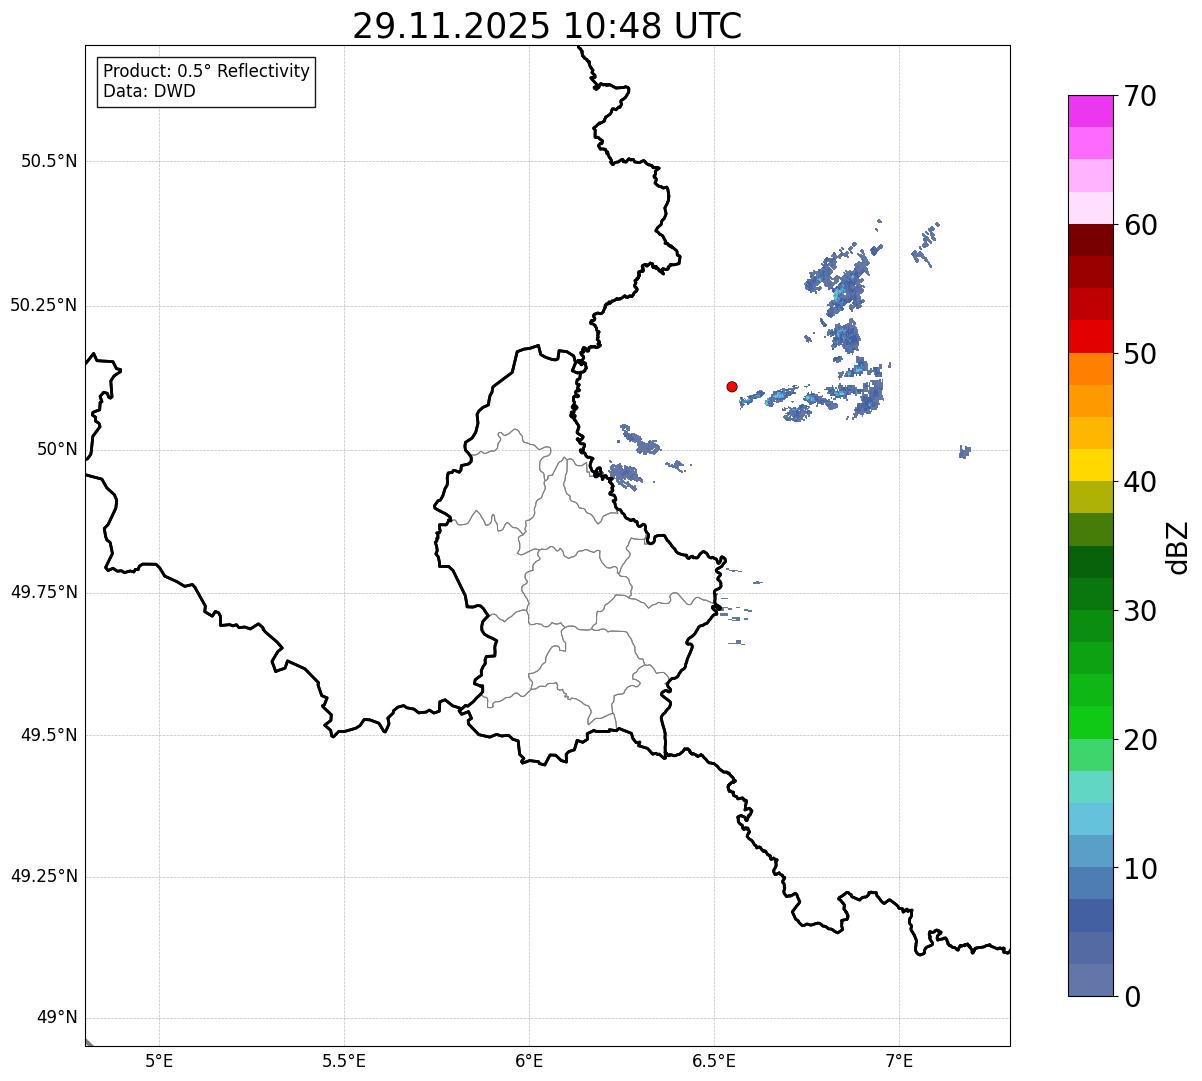Select 'Product: 0.5° Reflectivity' legend text
Image resolution: width=1202 pixels, height=1081 pixels.
click(206, 72)
